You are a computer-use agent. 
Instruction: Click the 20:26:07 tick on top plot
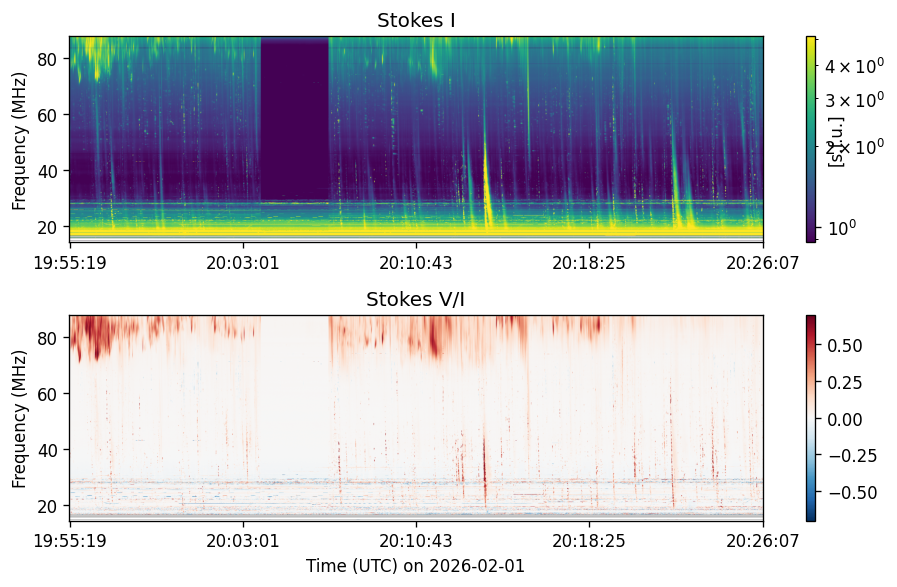[x=763, y=263]
